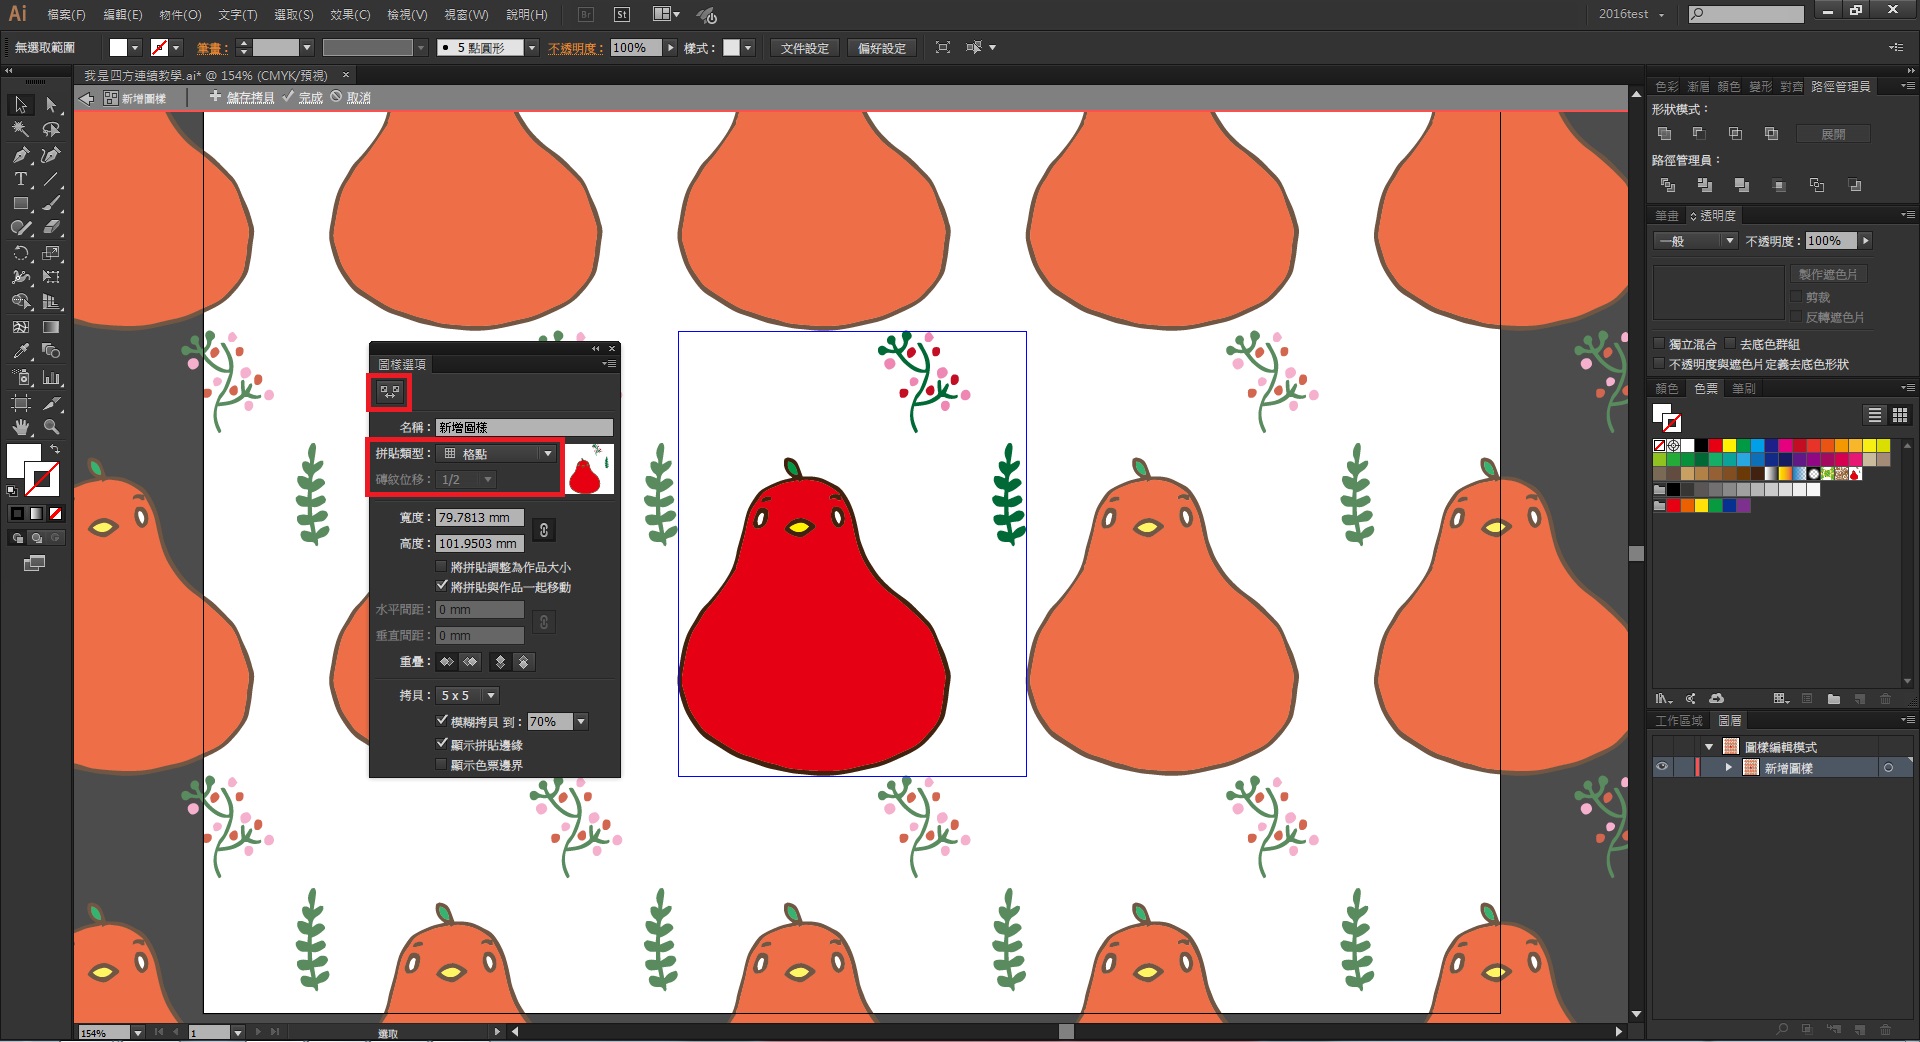Click the Pattern Tile Tool icon

[x=390, y=392]
